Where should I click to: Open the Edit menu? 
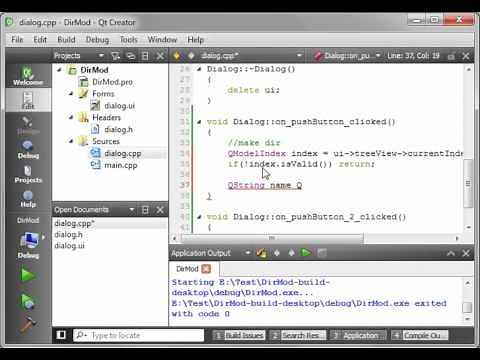click(x=40, y=40)
